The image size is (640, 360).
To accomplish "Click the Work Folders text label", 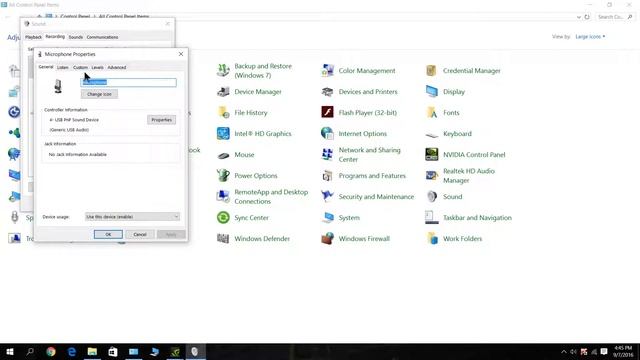I will click(462, 239).
